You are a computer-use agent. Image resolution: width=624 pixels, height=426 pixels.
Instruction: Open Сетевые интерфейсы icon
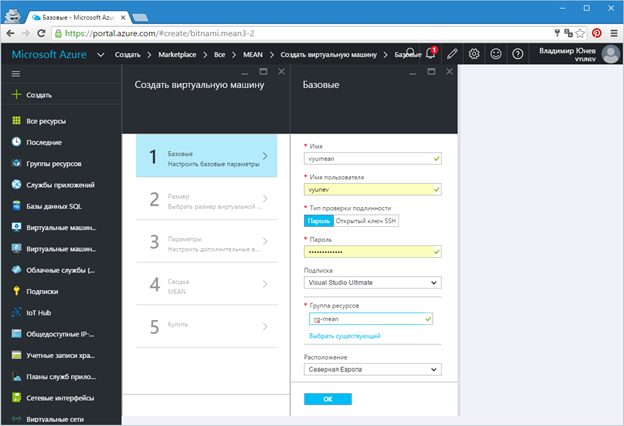(x=16, y=397)
